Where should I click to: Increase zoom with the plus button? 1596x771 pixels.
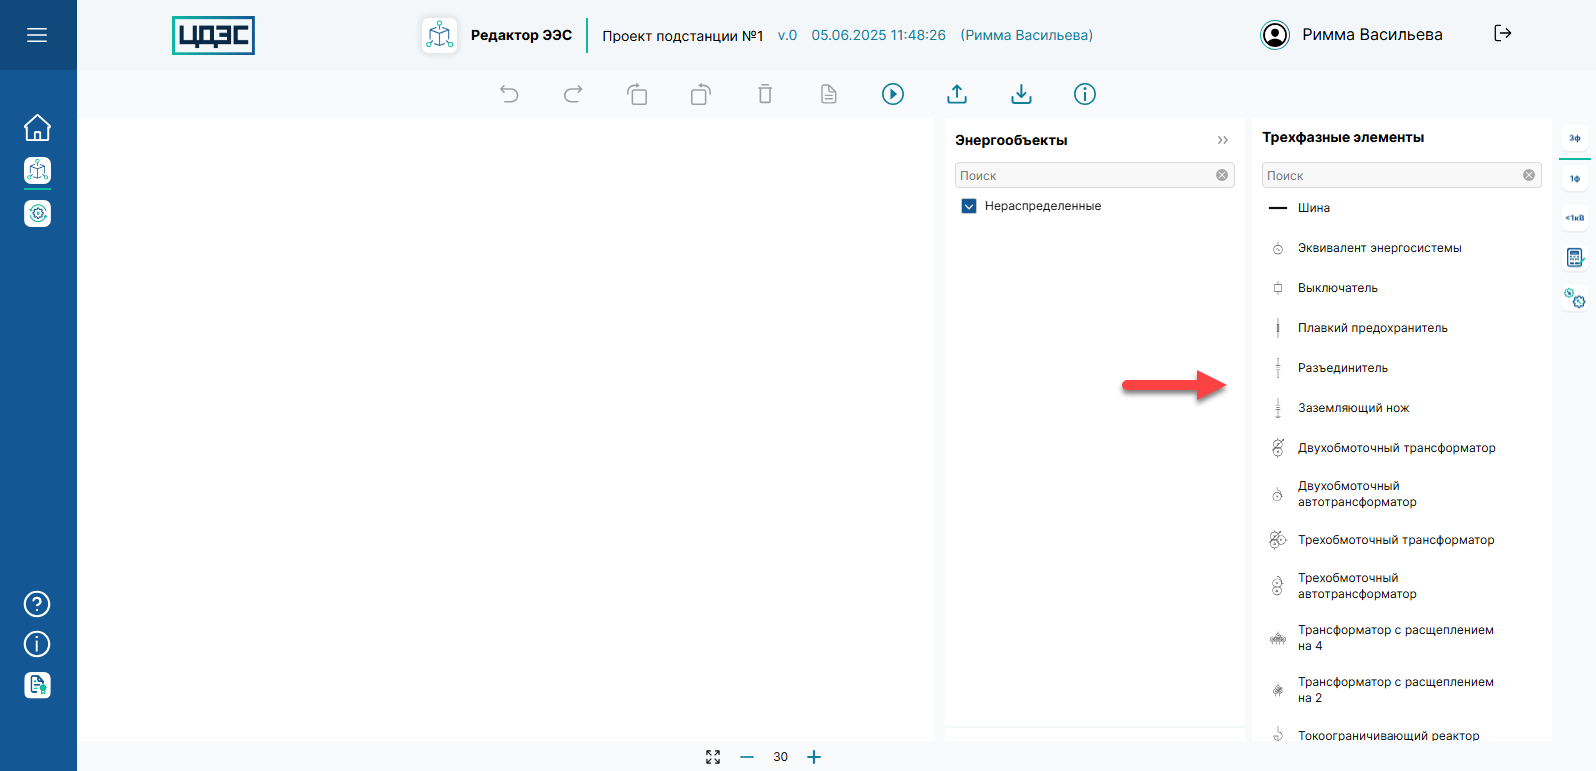tap(814, 757)
